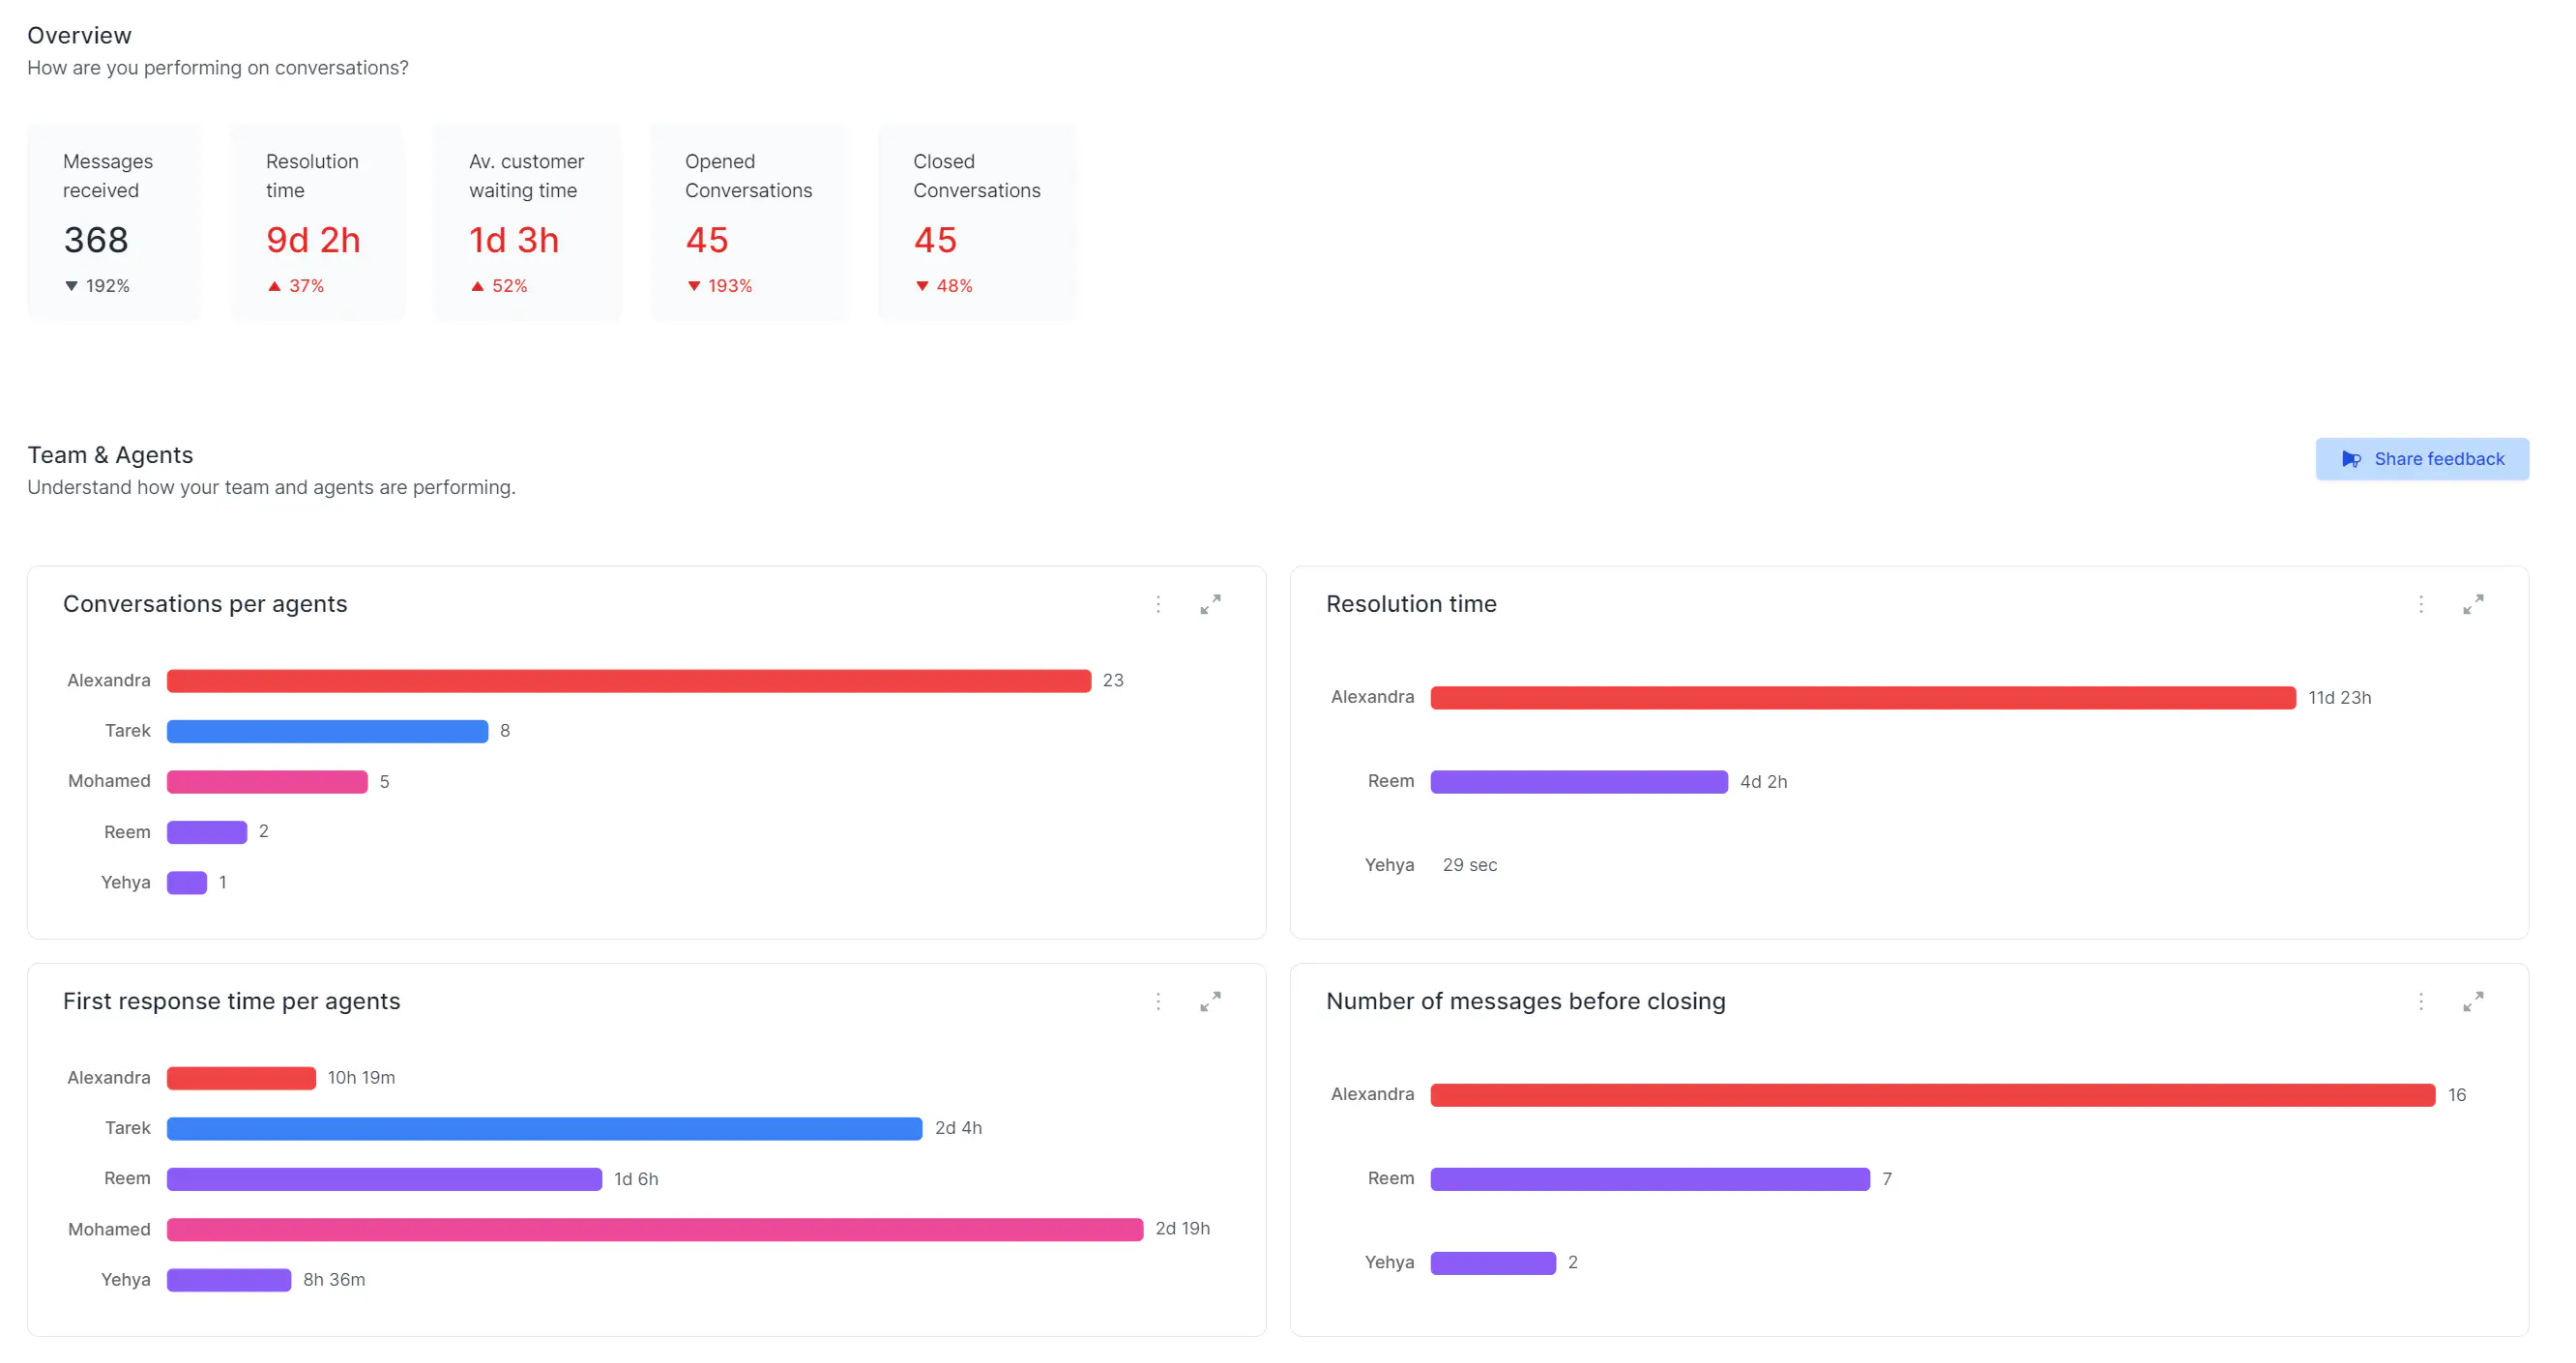The width and height of the screenshot is (2576, 1363).
Task: Click the 'Conversations per agents' chart title
Action: pos(205,604)
